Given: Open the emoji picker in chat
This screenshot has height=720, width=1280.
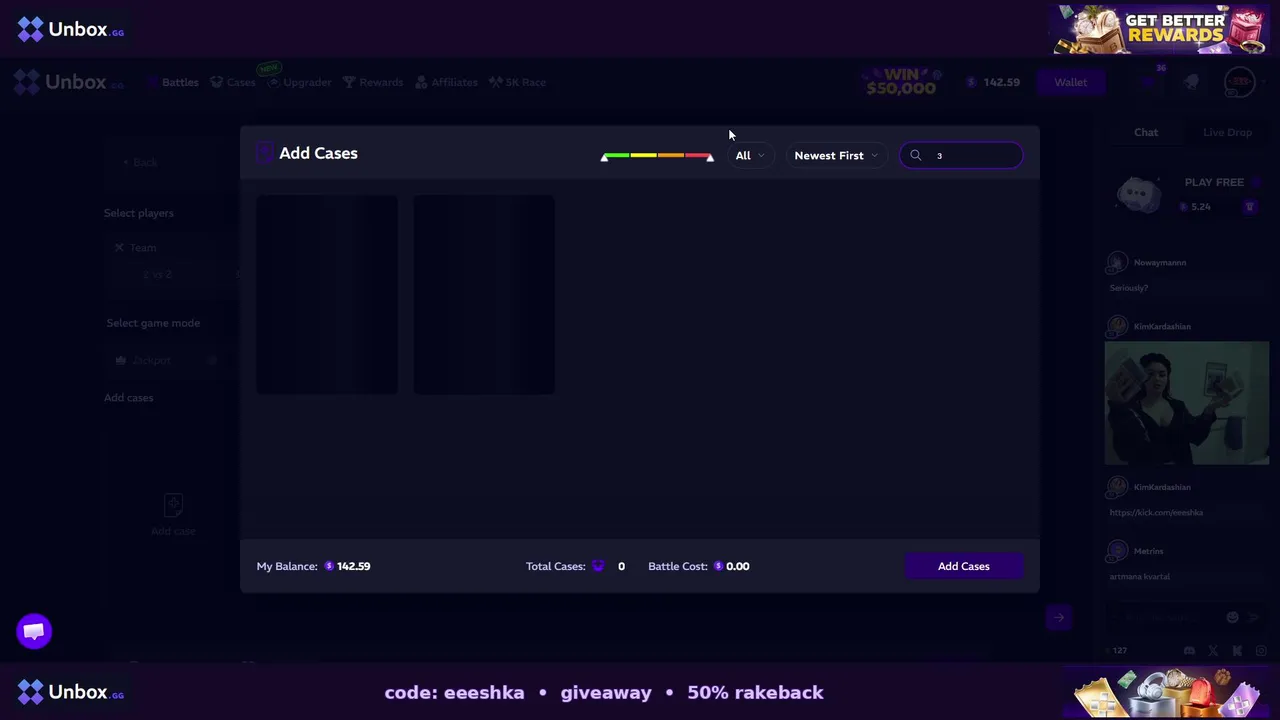Looking at the screenshot, I should 1232,617.
